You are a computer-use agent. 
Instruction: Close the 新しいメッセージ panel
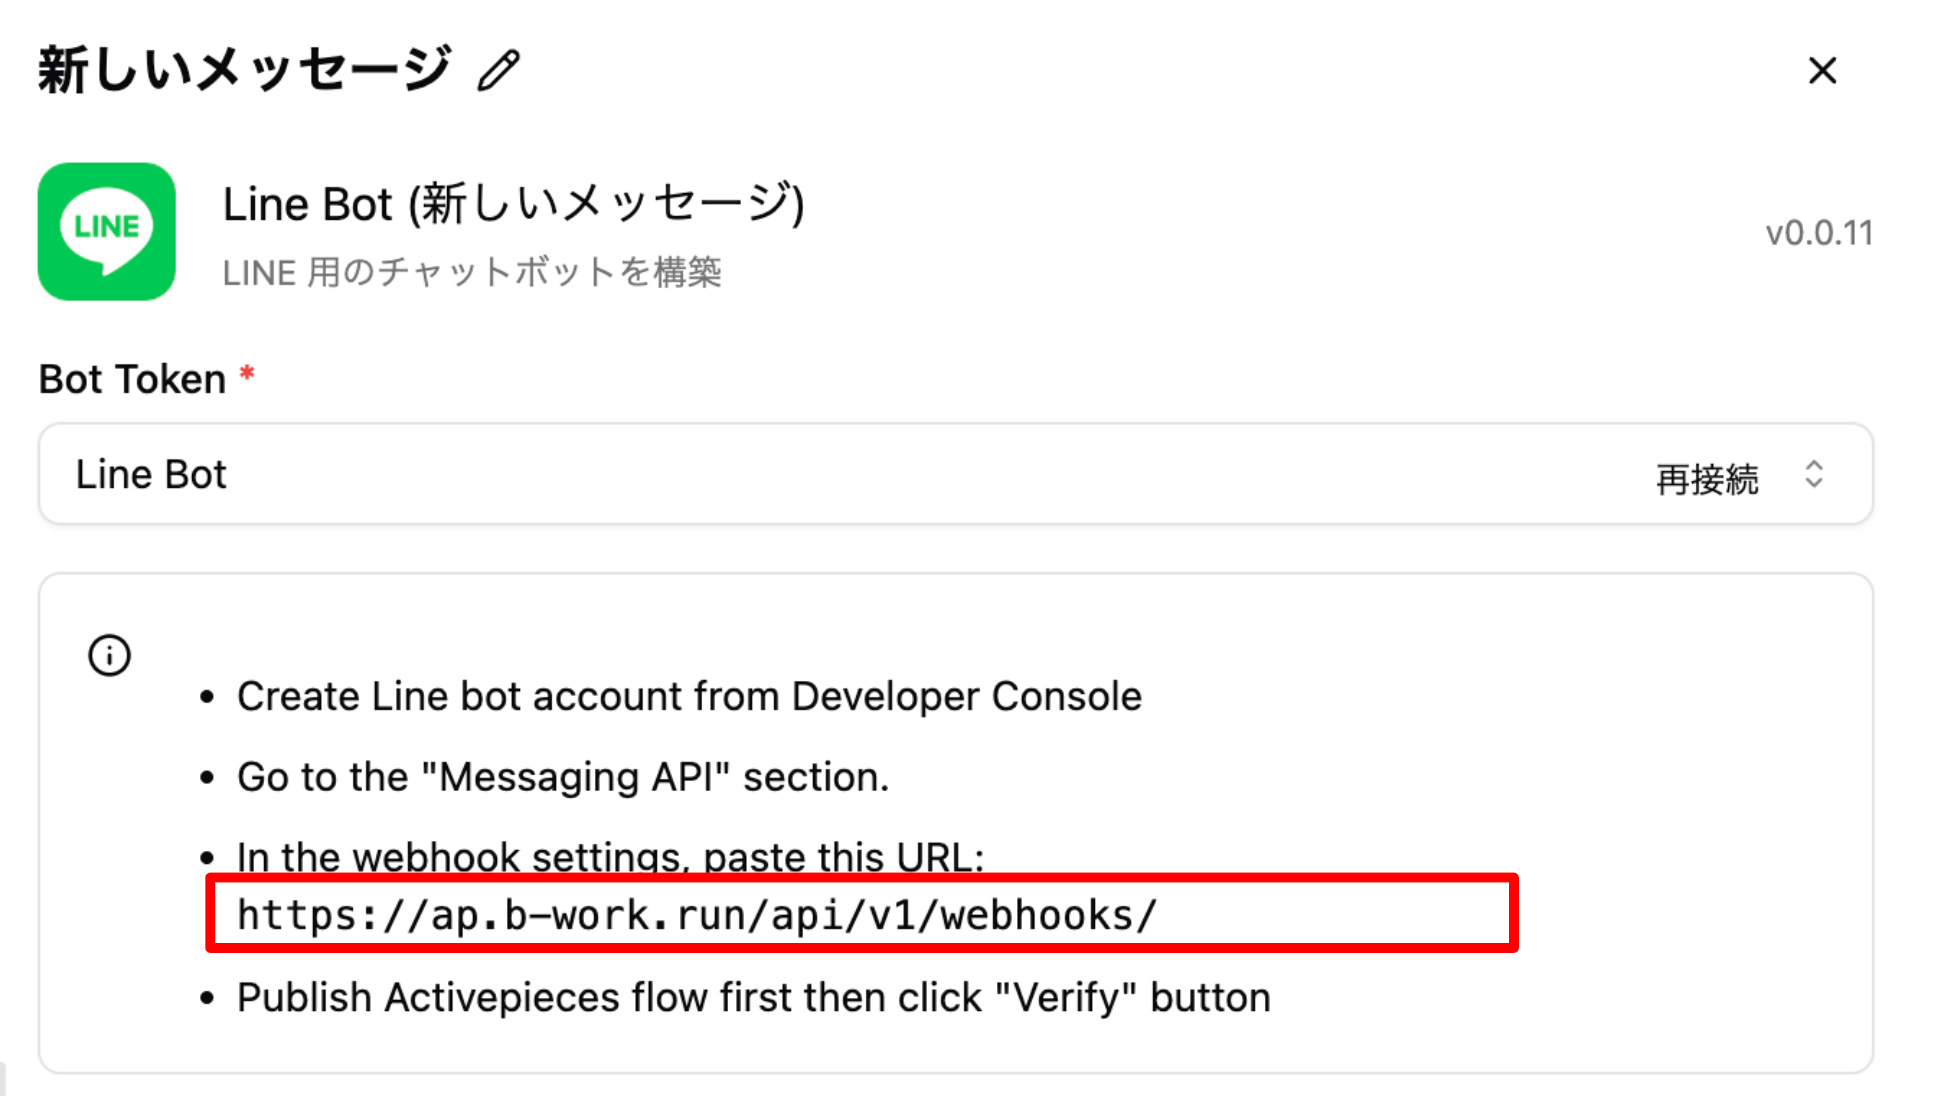[1822, 71]
